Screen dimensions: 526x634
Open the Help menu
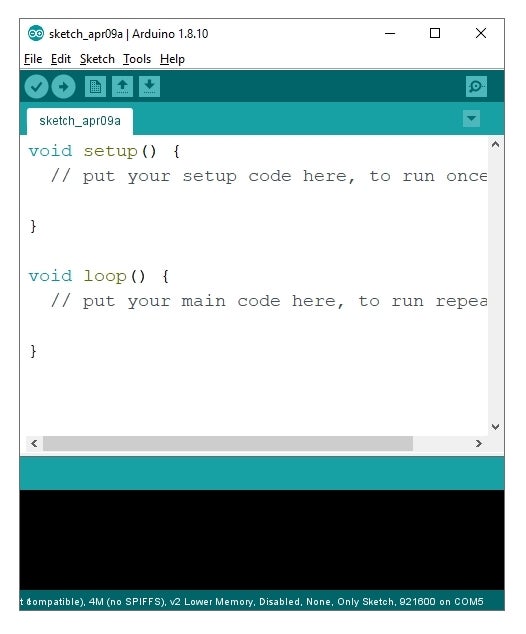tap(172, 59)
